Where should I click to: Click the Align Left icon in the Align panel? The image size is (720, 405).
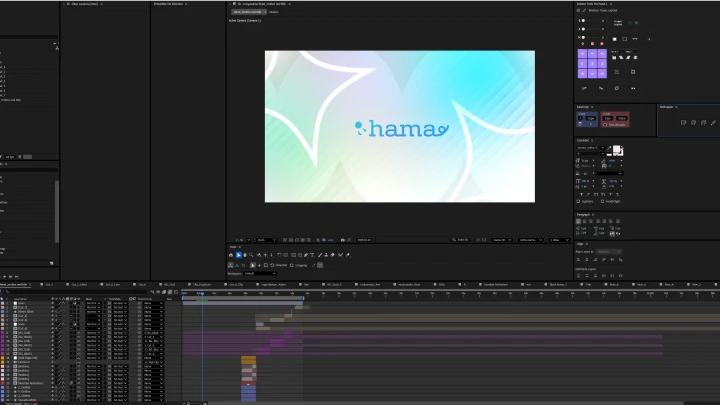point(578,259)
